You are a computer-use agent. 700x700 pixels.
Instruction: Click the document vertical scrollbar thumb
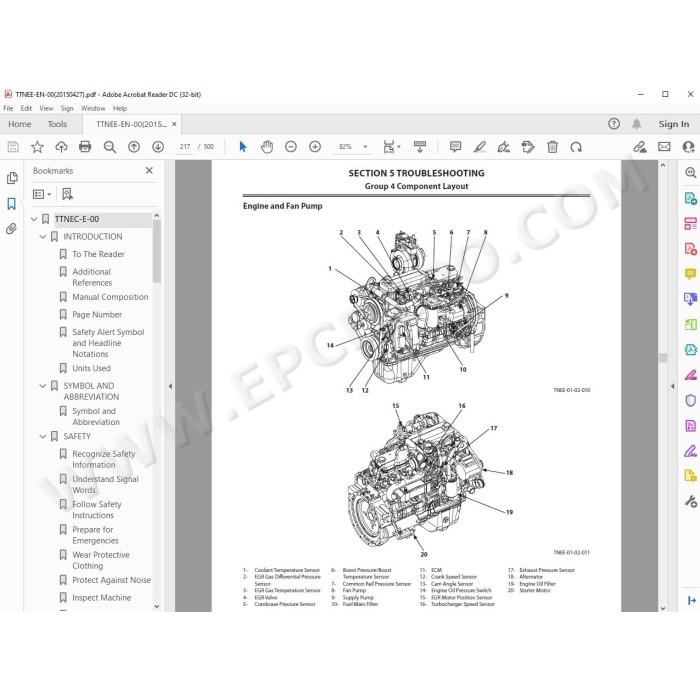coord(663,358)
